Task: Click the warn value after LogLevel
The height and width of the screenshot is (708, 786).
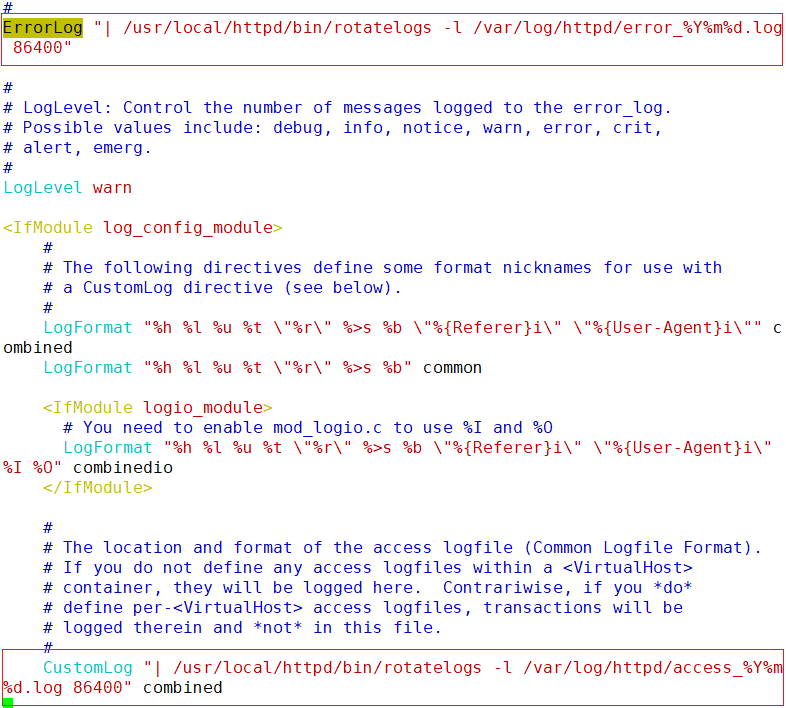Action: [x=112, y=188]
